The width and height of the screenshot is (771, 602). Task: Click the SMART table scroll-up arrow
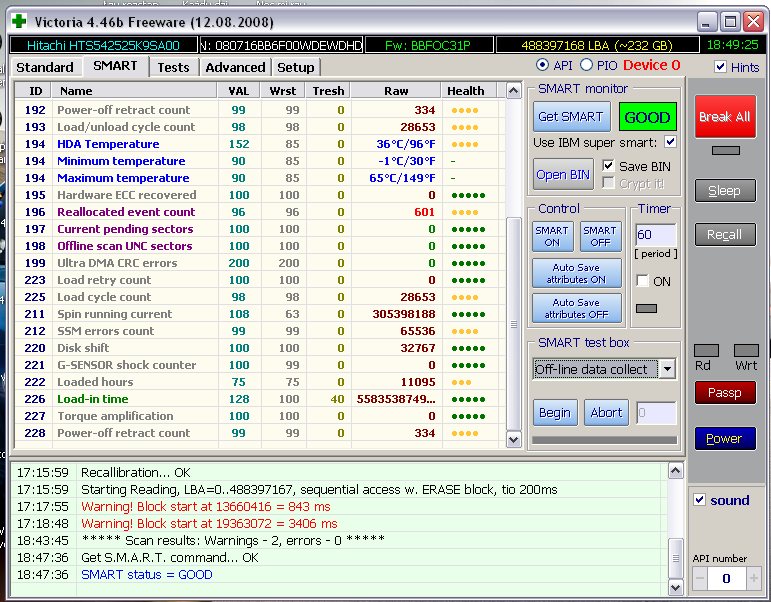click(514, 90)
